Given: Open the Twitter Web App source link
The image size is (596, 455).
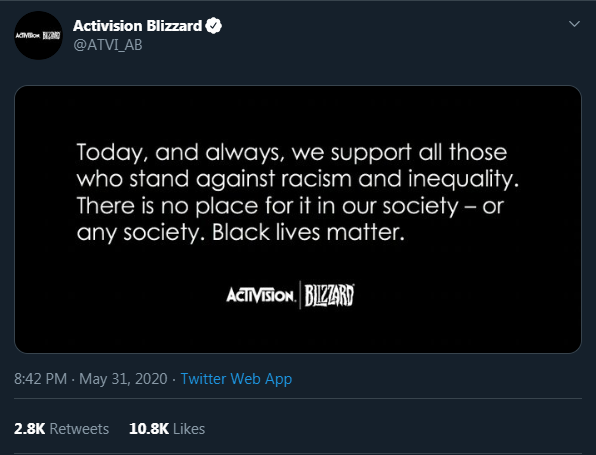Looking at the screenshot, I should 236,379.
